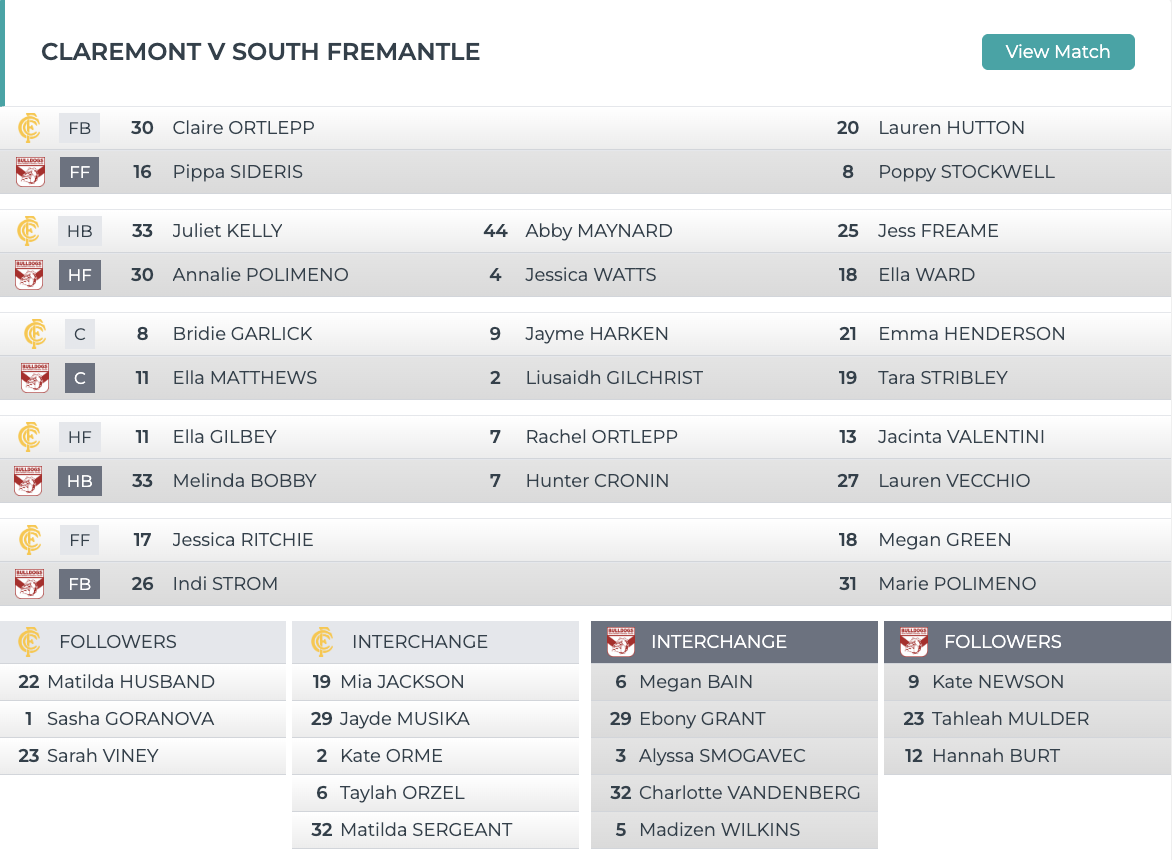
Task: Click Claremont logo beside Bridie Garlick row
Action: coord(35,334)
